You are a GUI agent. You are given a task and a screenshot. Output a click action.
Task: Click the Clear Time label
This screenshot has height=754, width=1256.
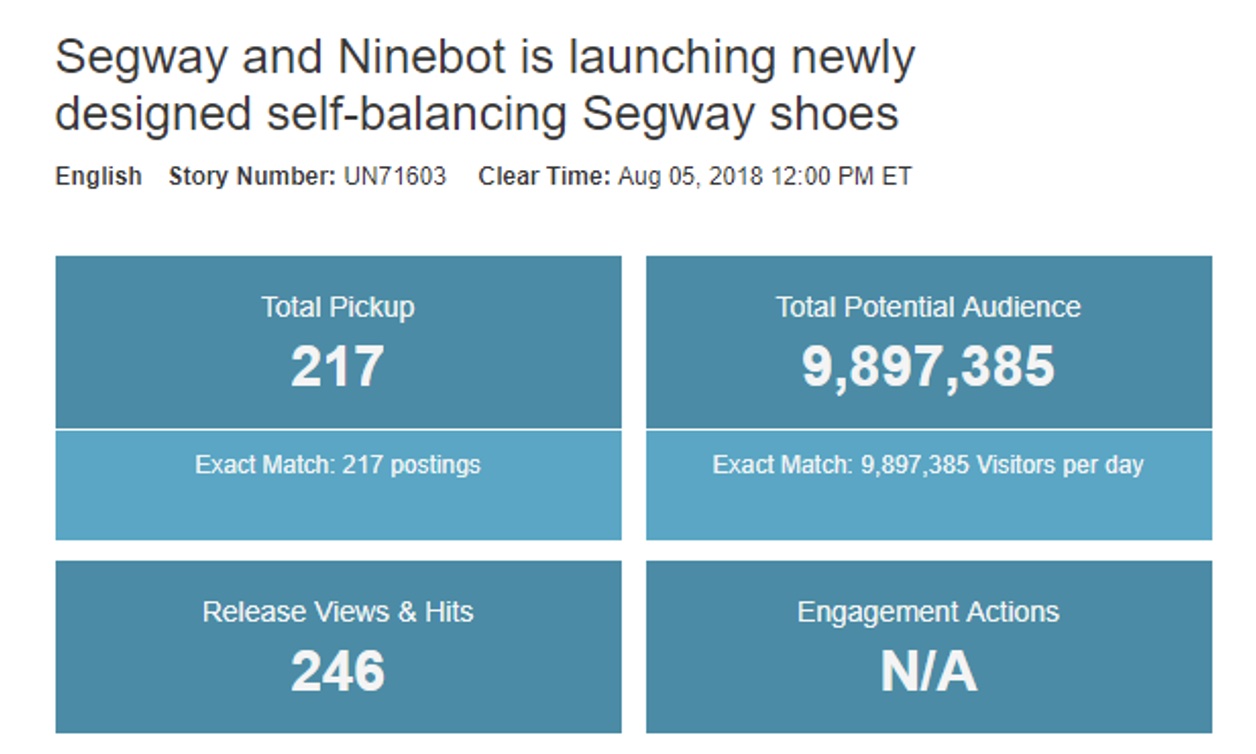[x=544, y=177]
